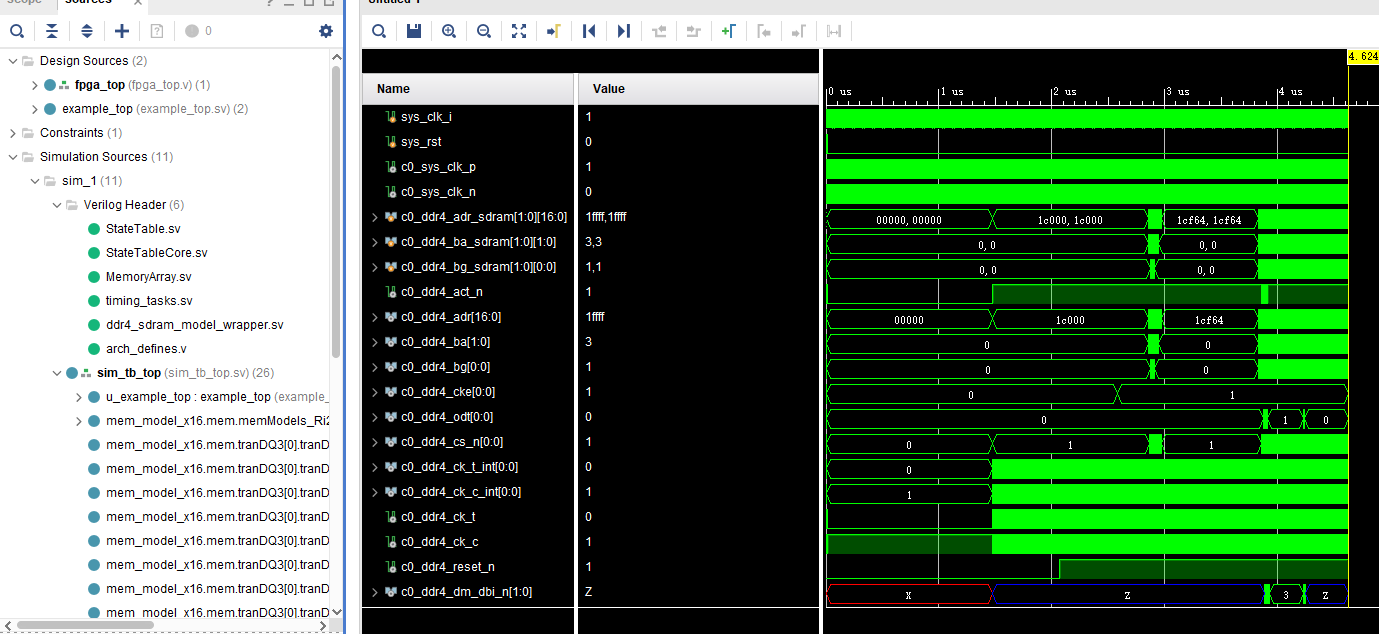Expand the u_example_top instance node

[x=79, y=397]
